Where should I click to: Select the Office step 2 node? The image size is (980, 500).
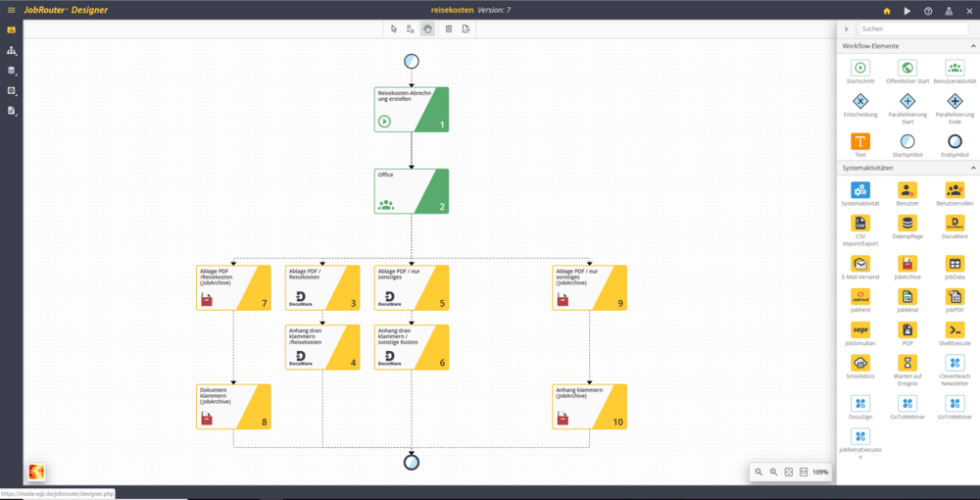tap(411, 191)
